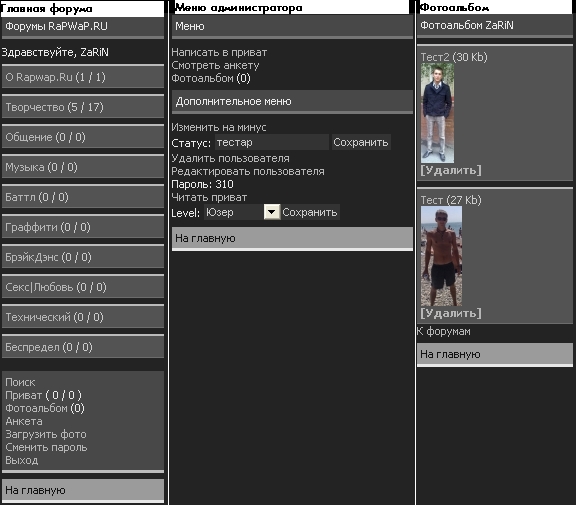This screenshot has height=505, width=576.
Task: Save level with Сохранить next to Юзер
Action: point(310,212)
